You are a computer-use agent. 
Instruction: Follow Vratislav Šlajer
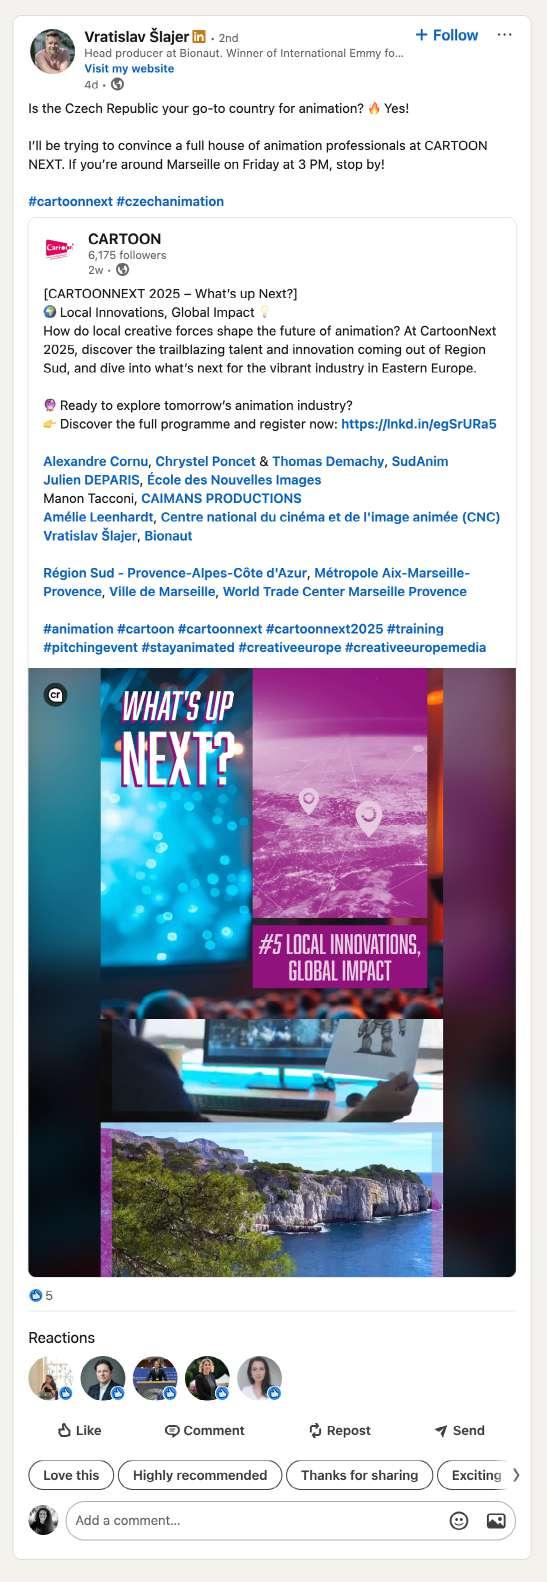click(x=447, y=35)
